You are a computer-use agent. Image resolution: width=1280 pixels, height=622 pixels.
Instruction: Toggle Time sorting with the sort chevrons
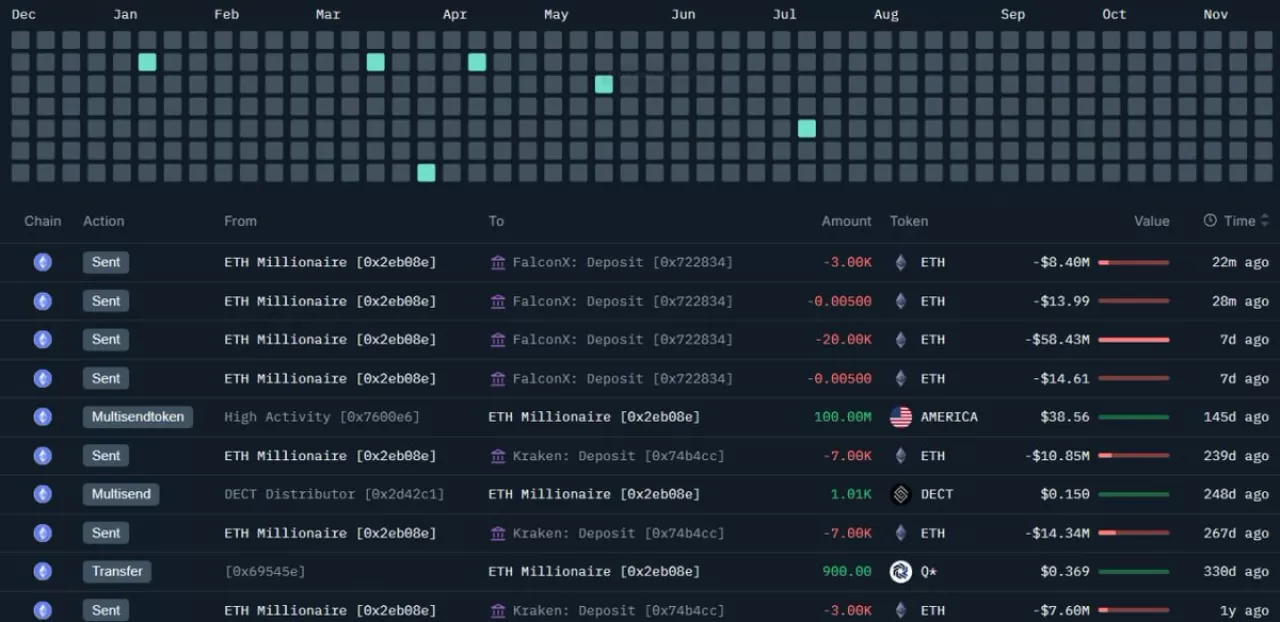coord(1262,221)
